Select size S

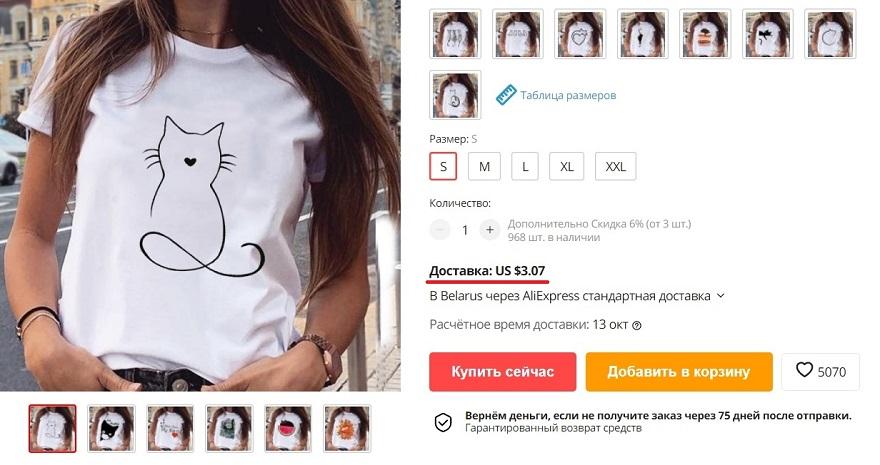click(443, 166)
